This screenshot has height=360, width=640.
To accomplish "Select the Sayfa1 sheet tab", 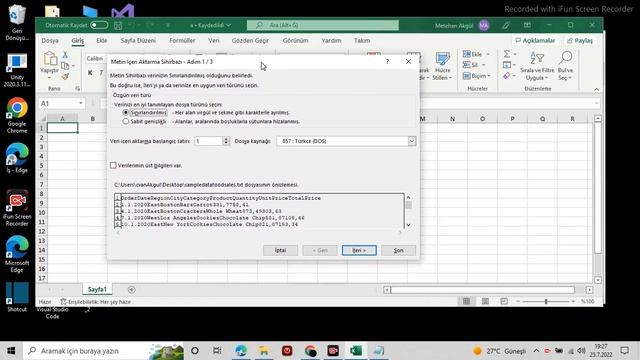I will pyautogui.click(x=97, y=289).
